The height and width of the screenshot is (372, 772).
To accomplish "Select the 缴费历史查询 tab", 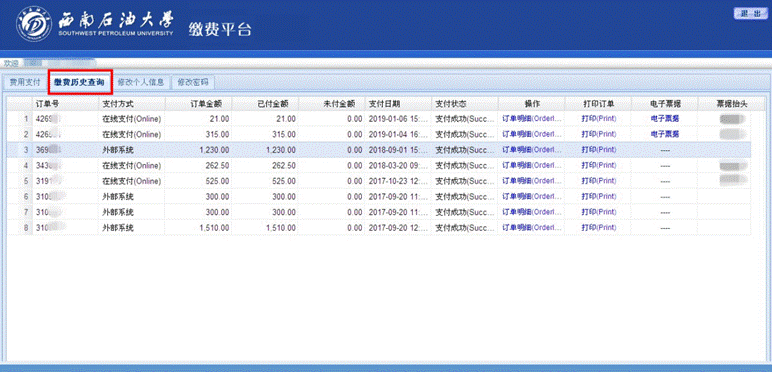I will pyautogui.click(x=79, y=82).
